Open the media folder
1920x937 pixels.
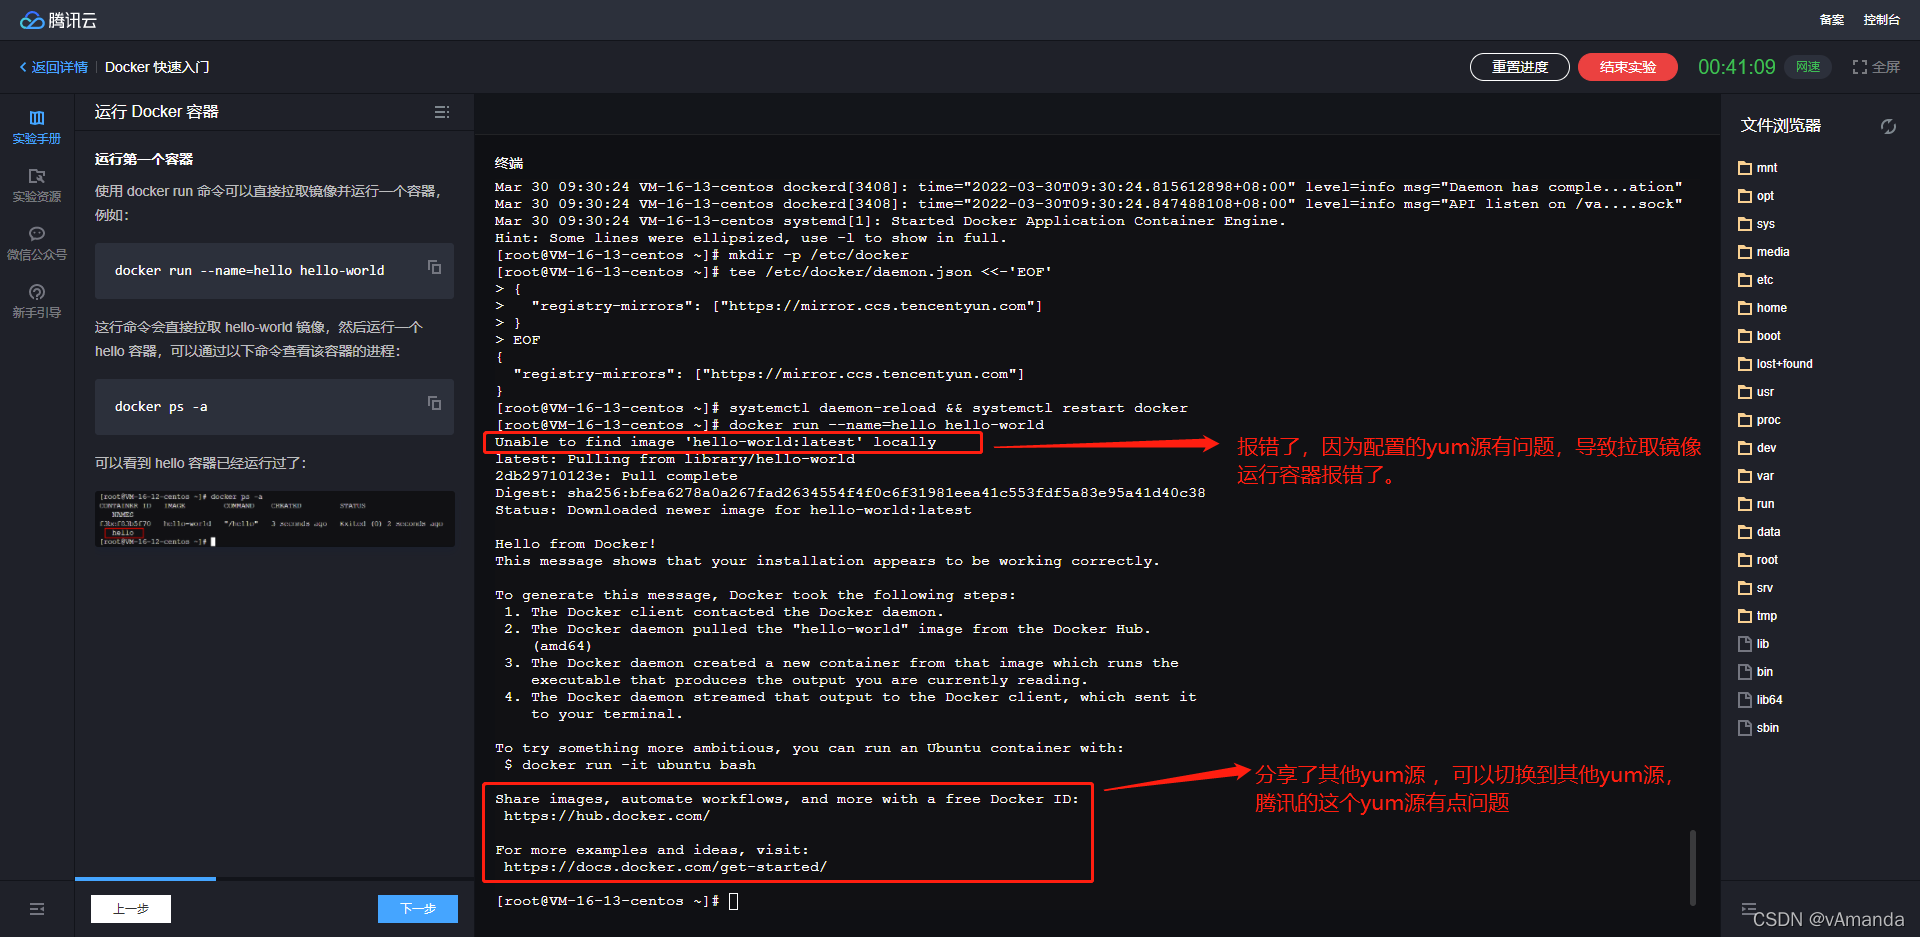(x=1764, y=252)
